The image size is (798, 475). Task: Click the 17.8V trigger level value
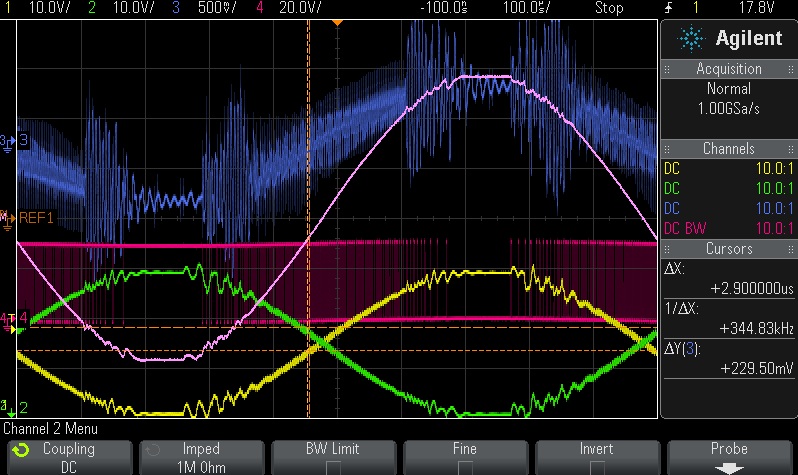[x=756, y=8]
